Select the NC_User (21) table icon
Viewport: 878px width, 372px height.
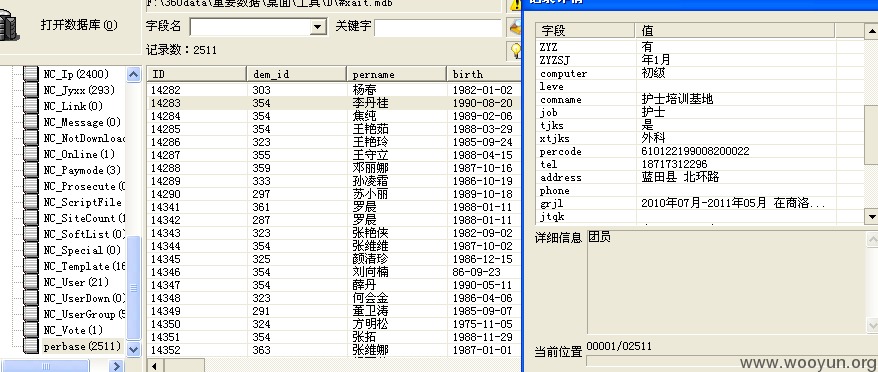[30, 282]
